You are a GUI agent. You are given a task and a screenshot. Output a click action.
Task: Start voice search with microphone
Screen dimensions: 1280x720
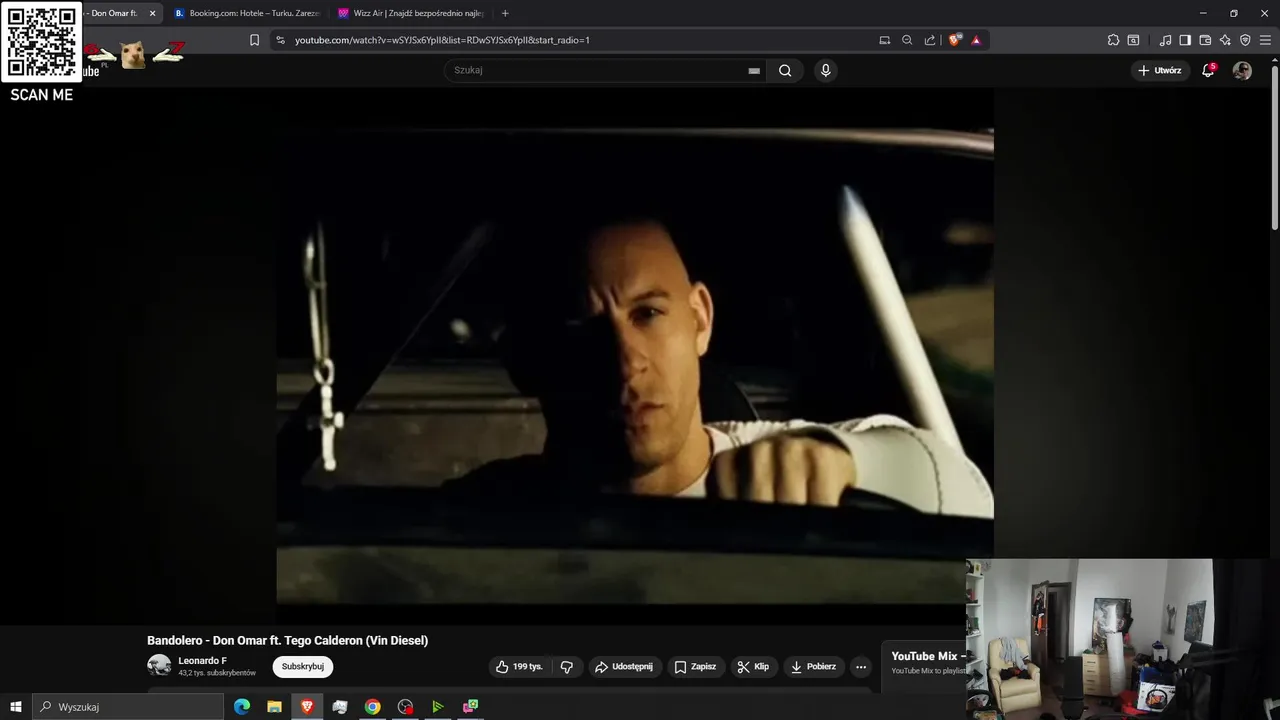825,70
